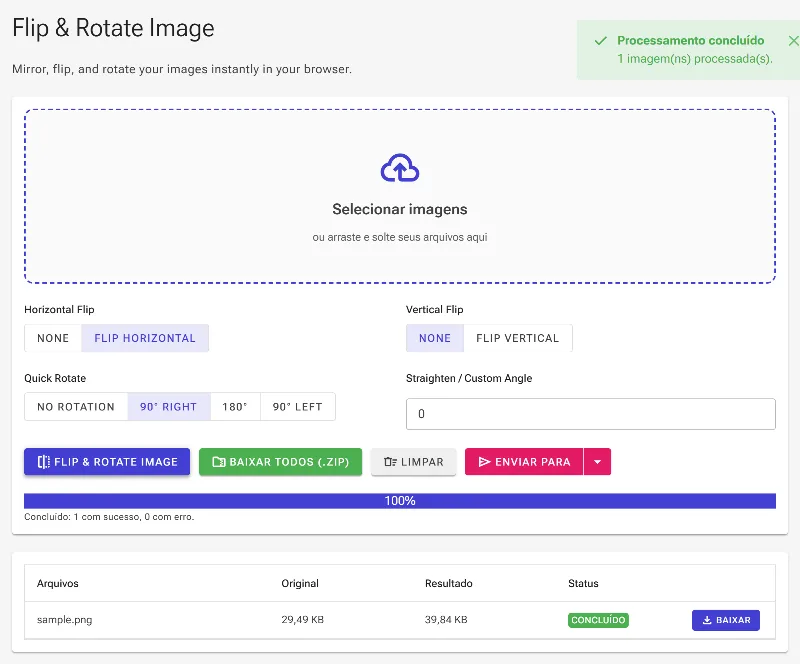
Task: Click Selecionar imagens drop zone text
Action: pyautogui.click(x=399, y=209)
